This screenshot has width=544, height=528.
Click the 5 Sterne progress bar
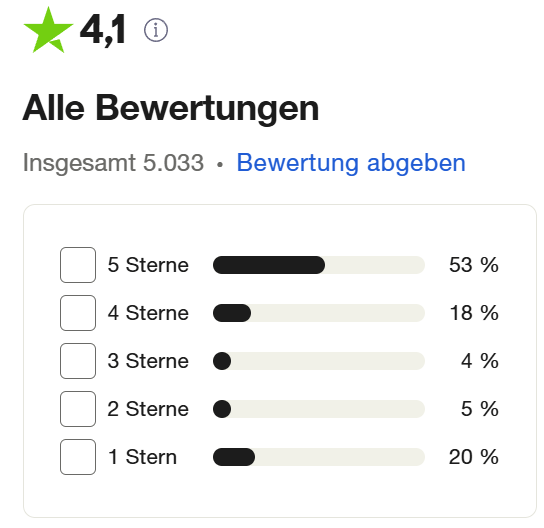319,265
